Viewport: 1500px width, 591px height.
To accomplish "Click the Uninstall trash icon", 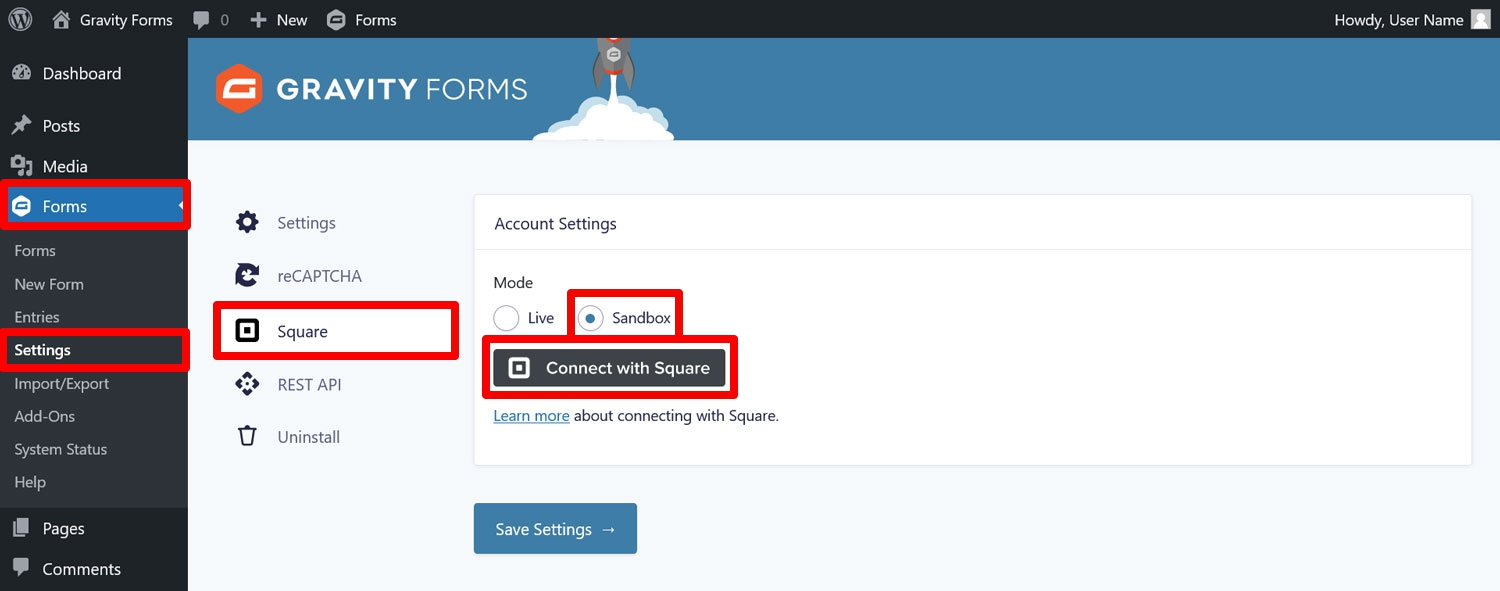I will click(247, 437).
